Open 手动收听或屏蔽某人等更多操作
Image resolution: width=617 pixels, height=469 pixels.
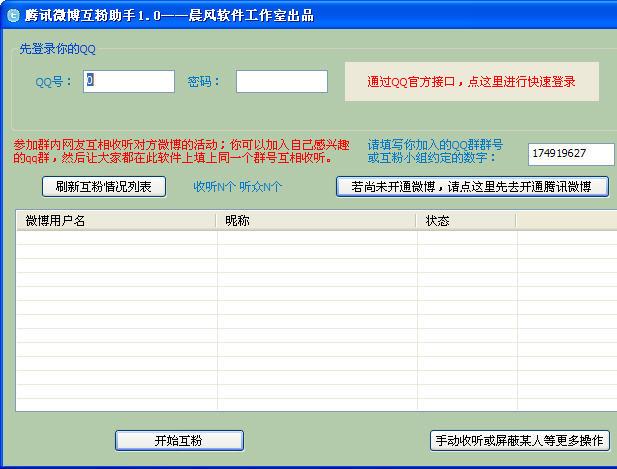tap(518, 440)
